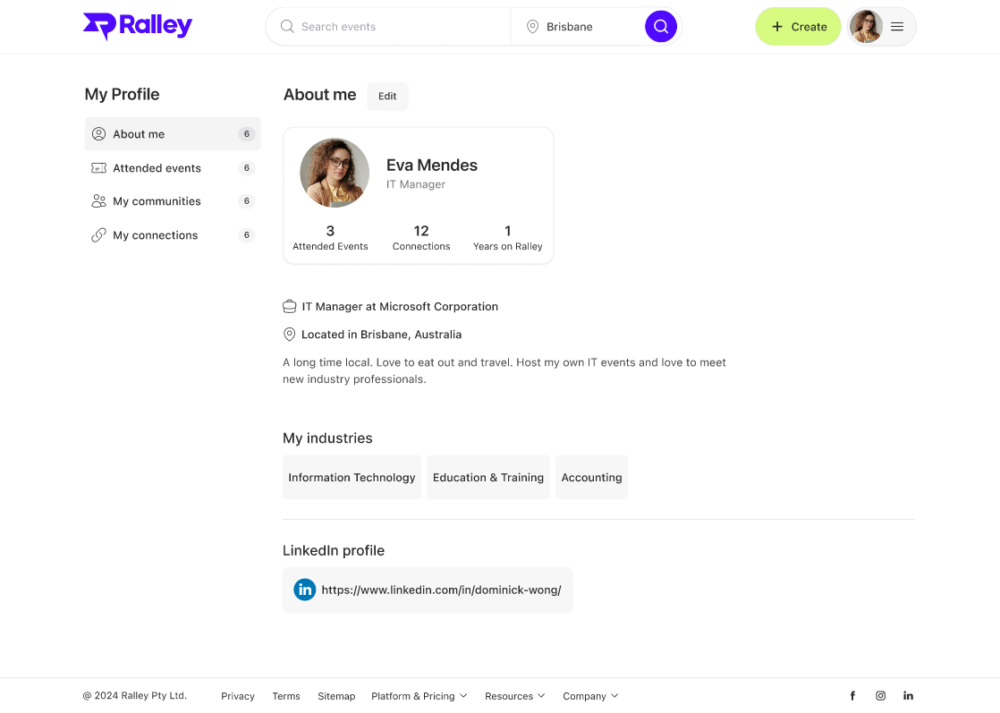Click the Search events input field
This screenshot has height=713, width=1000.
400,27
